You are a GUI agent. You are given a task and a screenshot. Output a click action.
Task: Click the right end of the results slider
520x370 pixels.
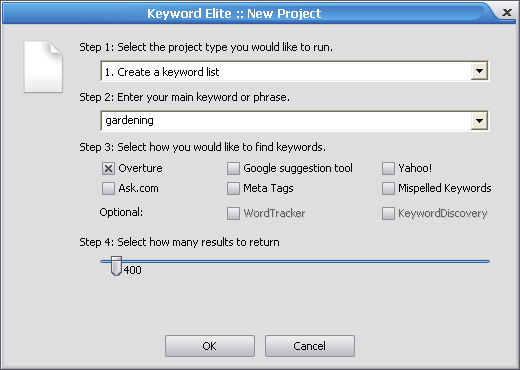pos(487,262)
